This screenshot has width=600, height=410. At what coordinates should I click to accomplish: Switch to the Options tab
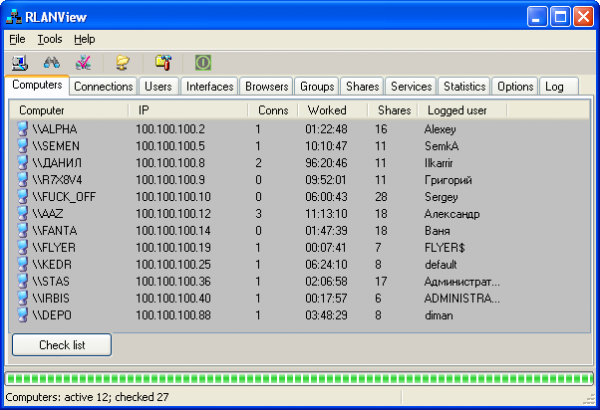point(515,87)
